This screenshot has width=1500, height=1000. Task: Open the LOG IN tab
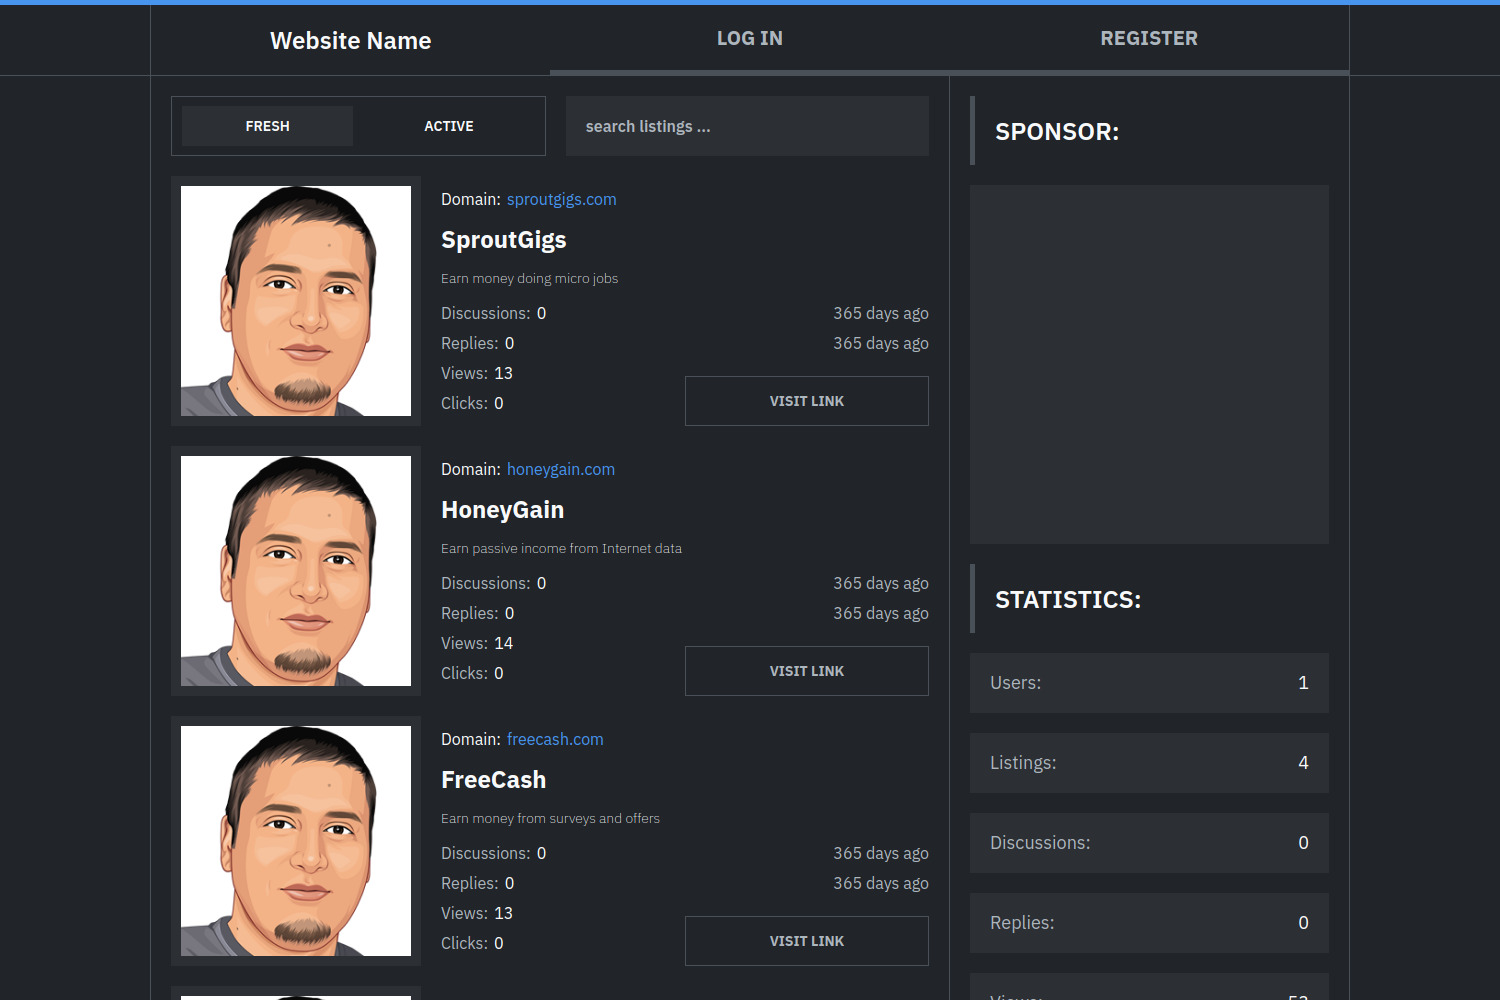click(749, 39)
